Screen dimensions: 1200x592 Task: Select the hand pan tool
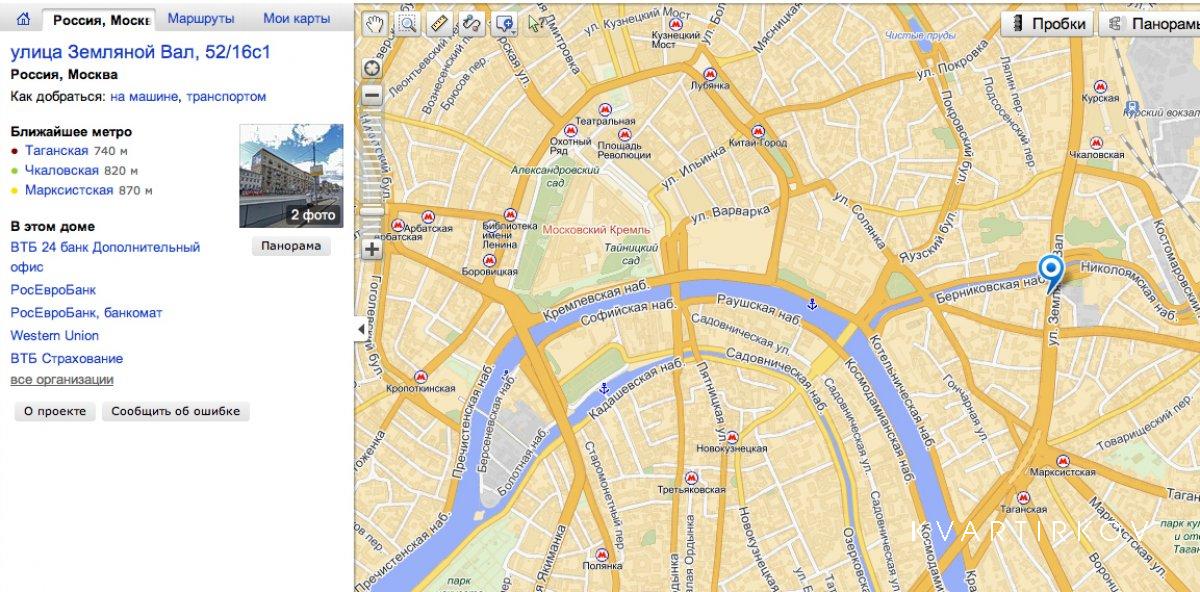point(374,24)
